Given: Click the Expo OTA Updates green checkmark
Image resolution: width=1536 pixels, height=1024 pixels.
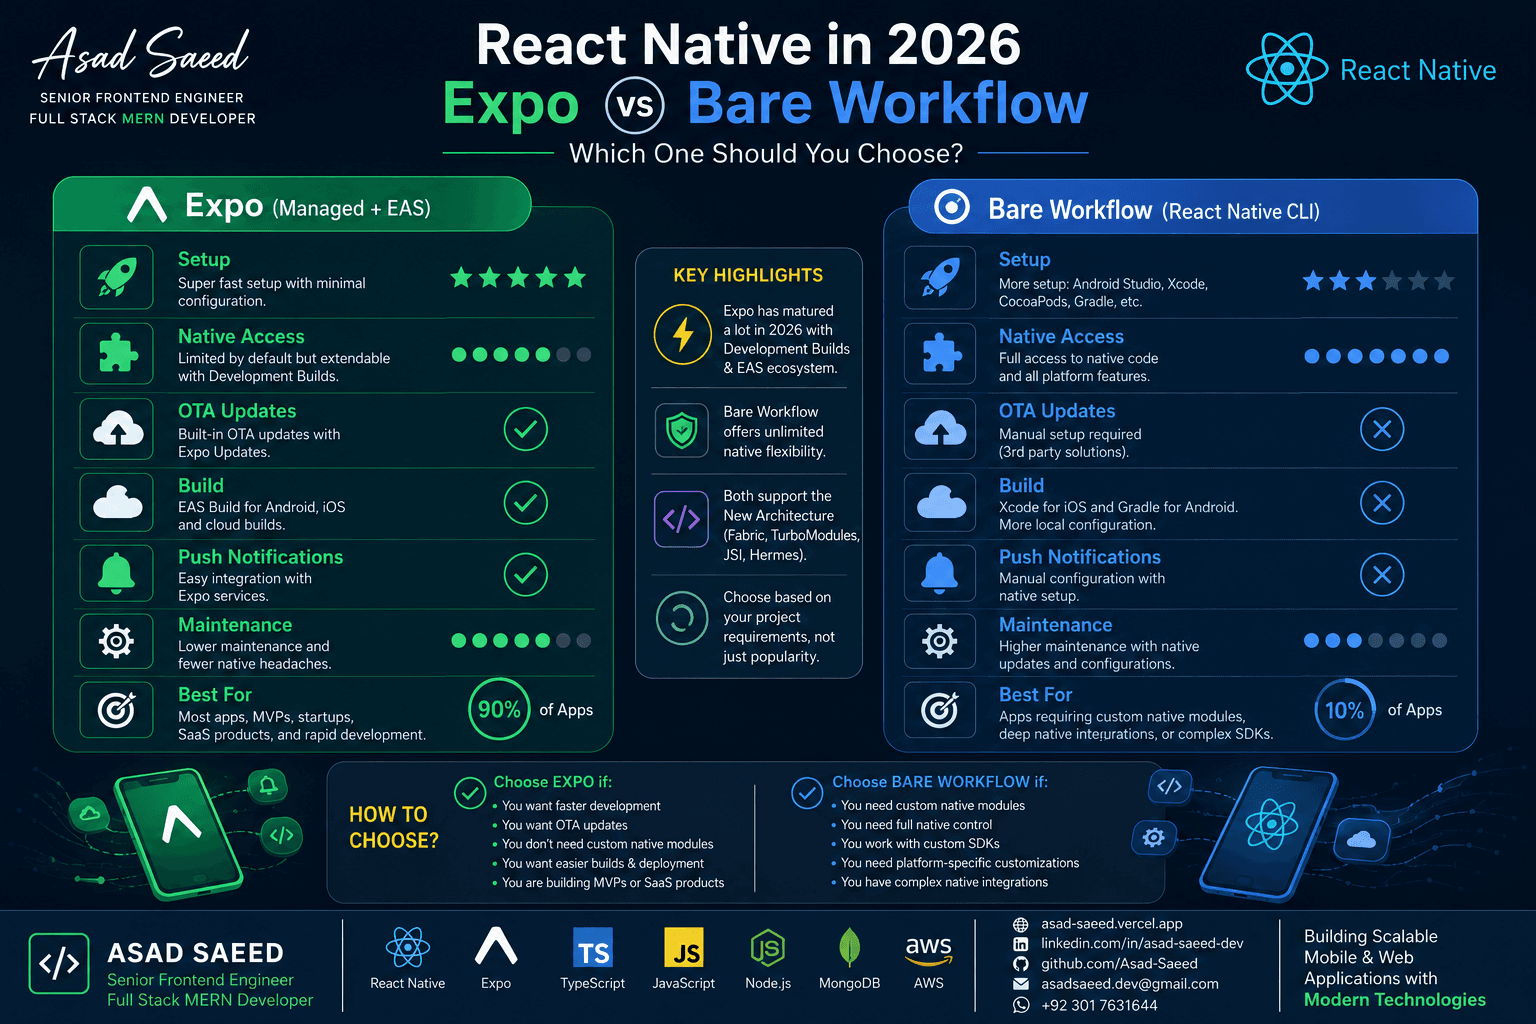Looking at the screenshot, I should click(525, 430).
